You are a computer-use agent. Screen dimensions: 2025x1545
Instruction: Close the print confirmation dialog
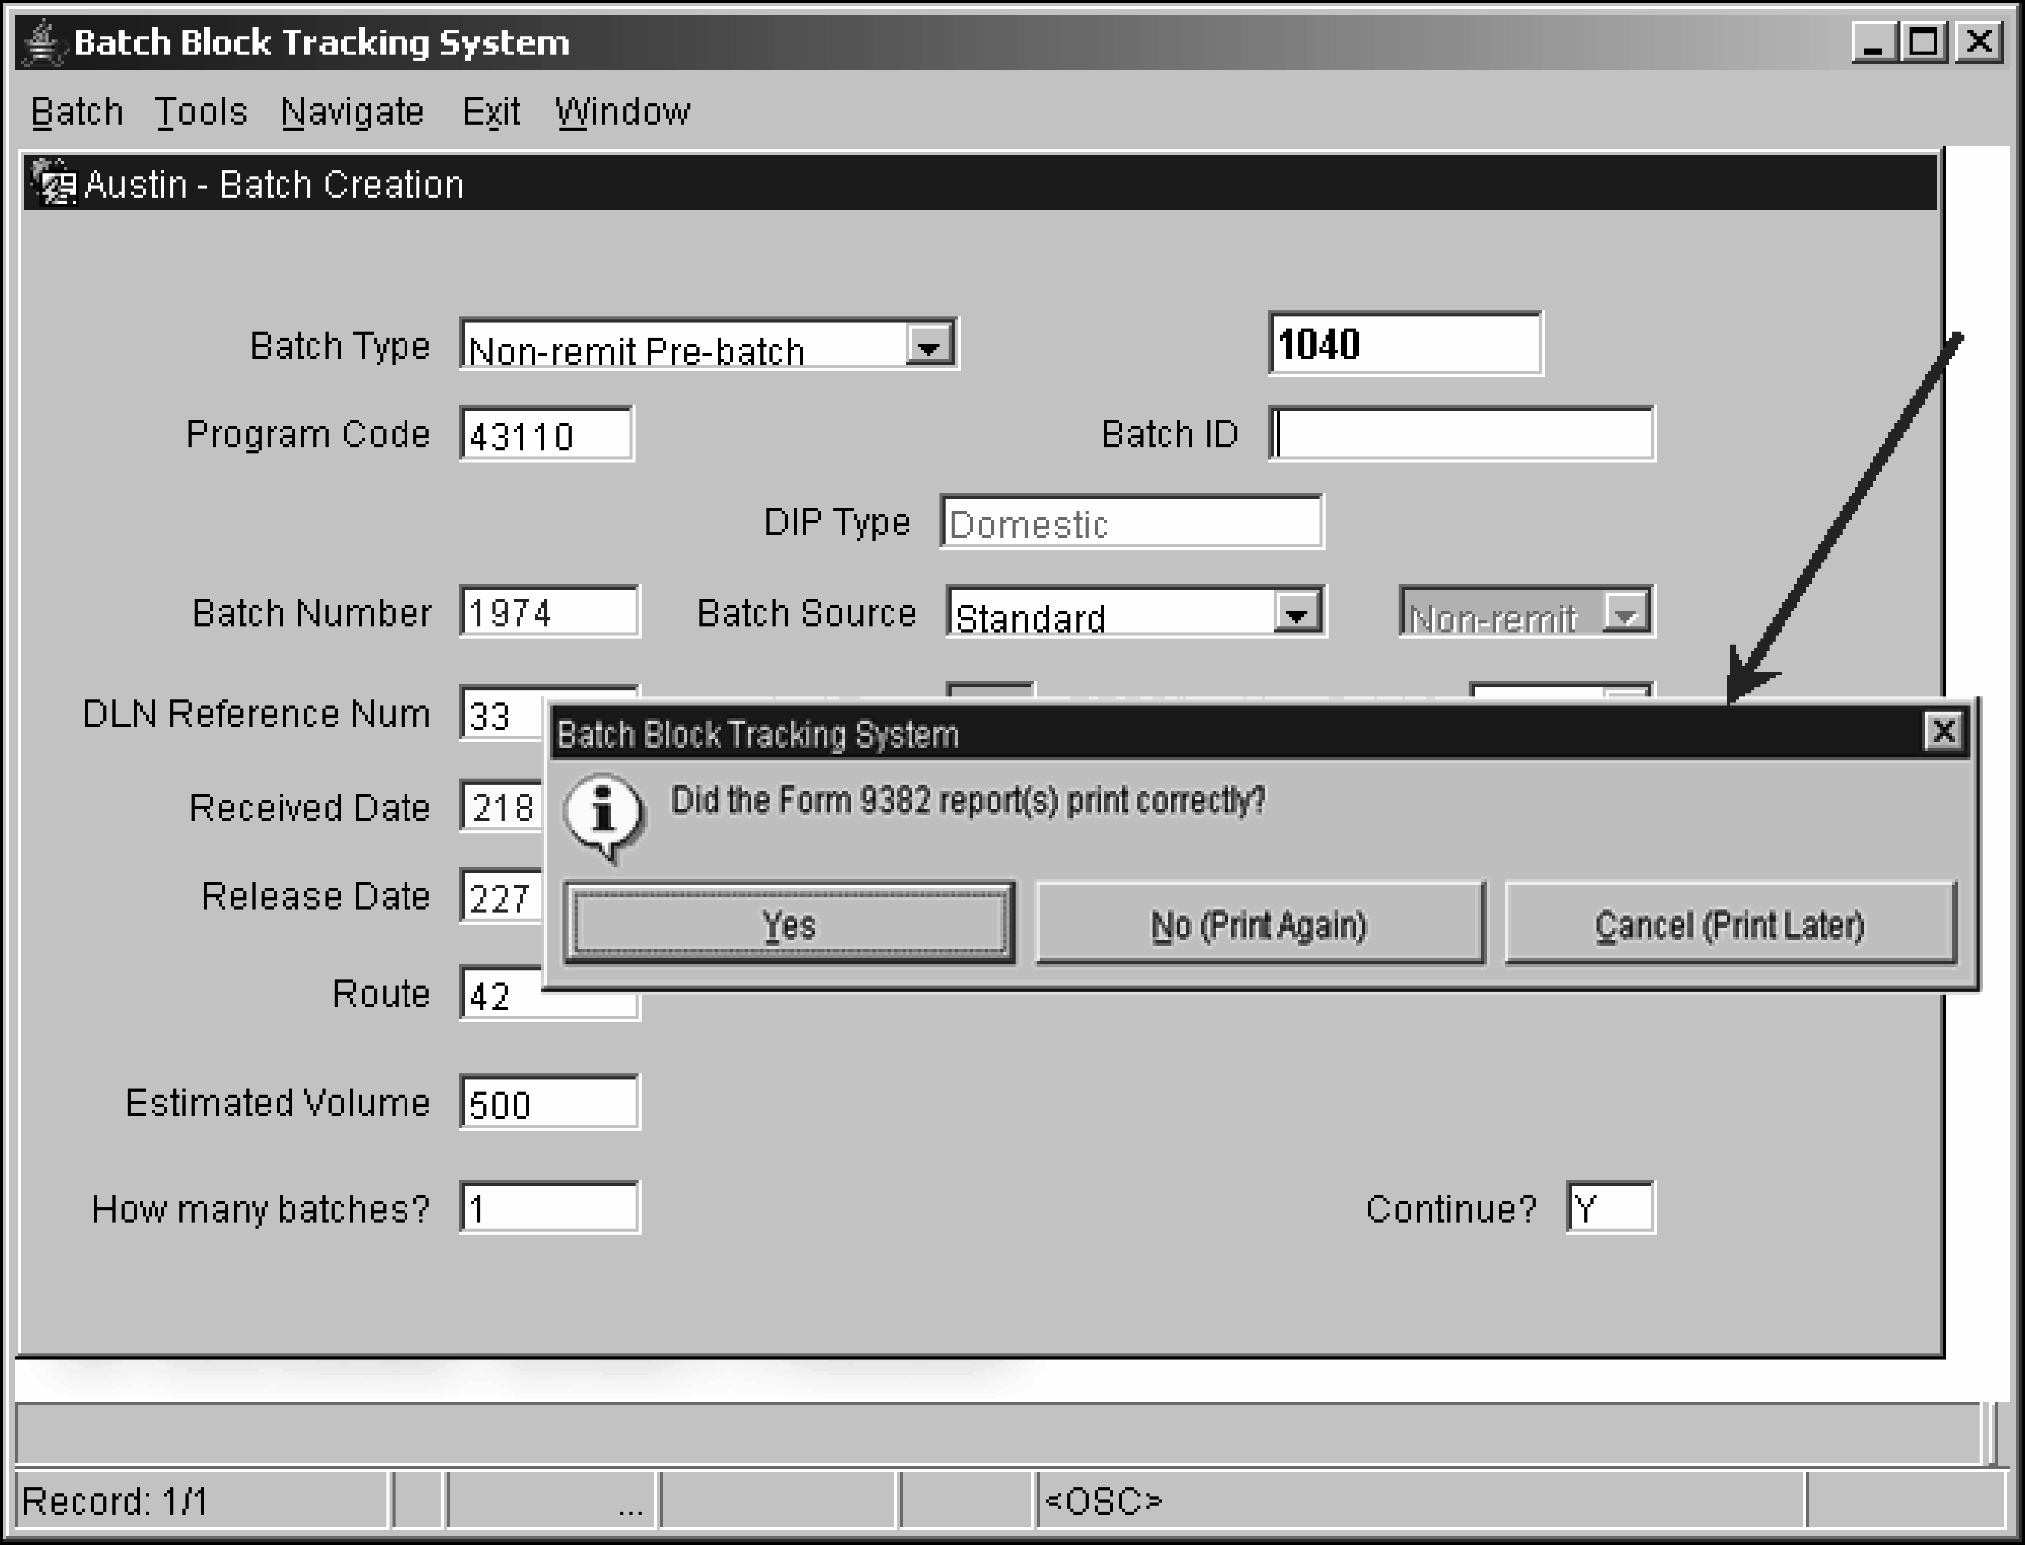1943,732
